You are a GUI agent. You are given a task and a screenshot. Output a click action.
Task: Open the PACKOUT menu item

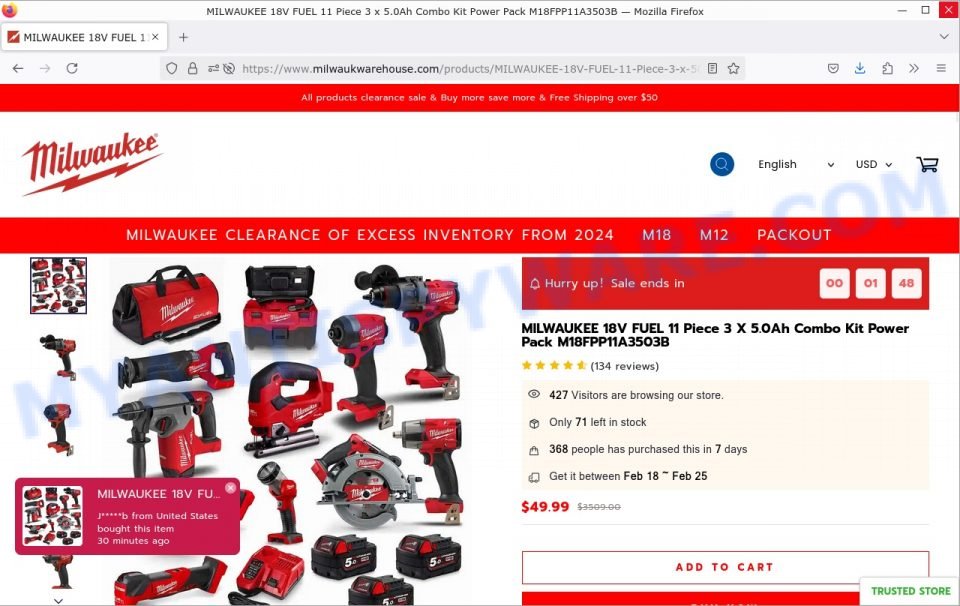[x=794, y=235]
